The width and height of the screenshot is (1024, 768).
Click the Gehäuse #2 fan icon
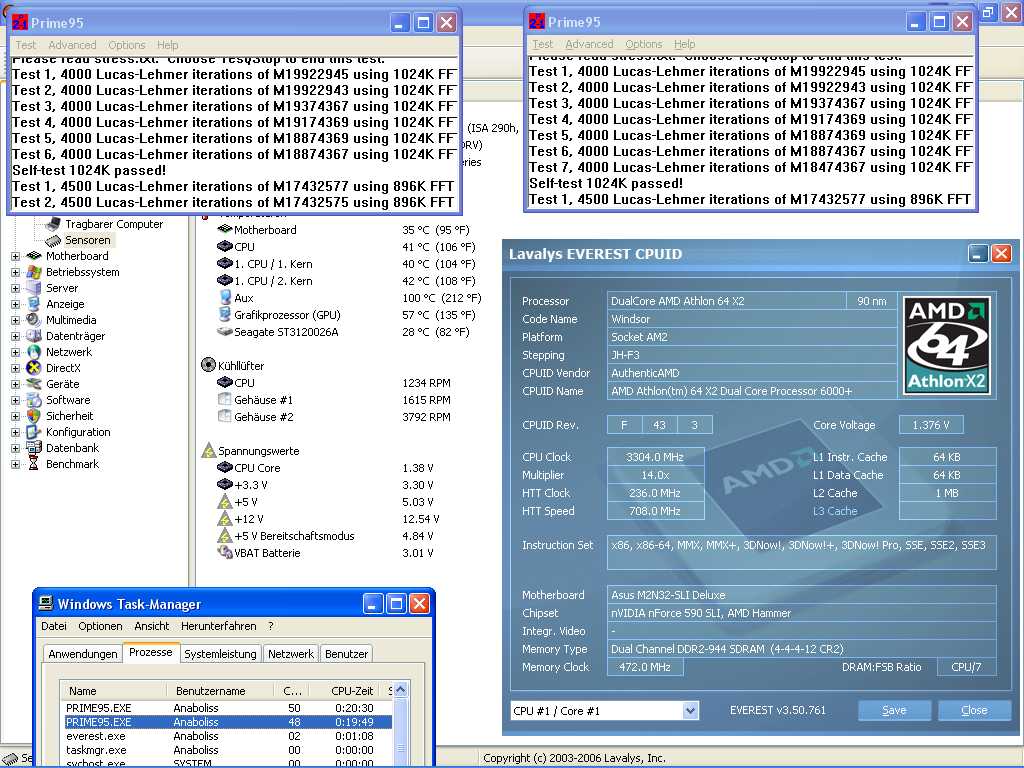pos(225,416)
